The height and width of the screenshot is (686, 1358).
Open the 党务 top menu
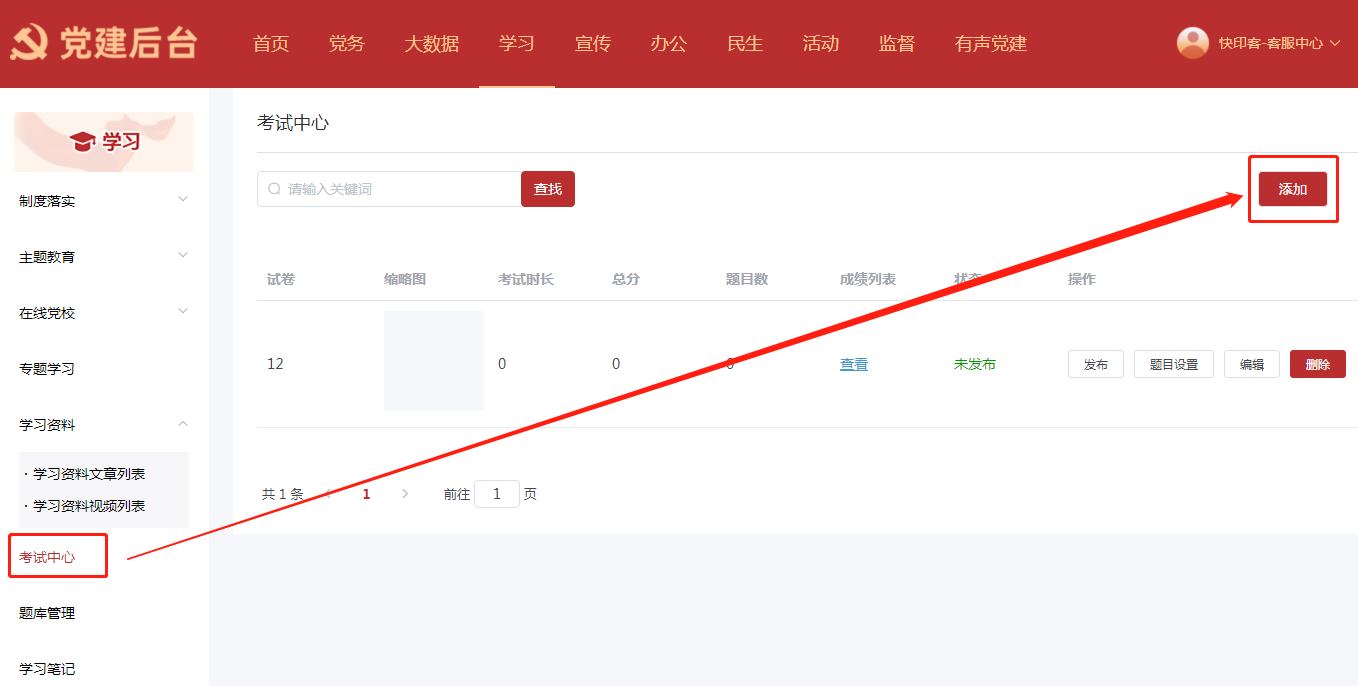pos(346,44)
